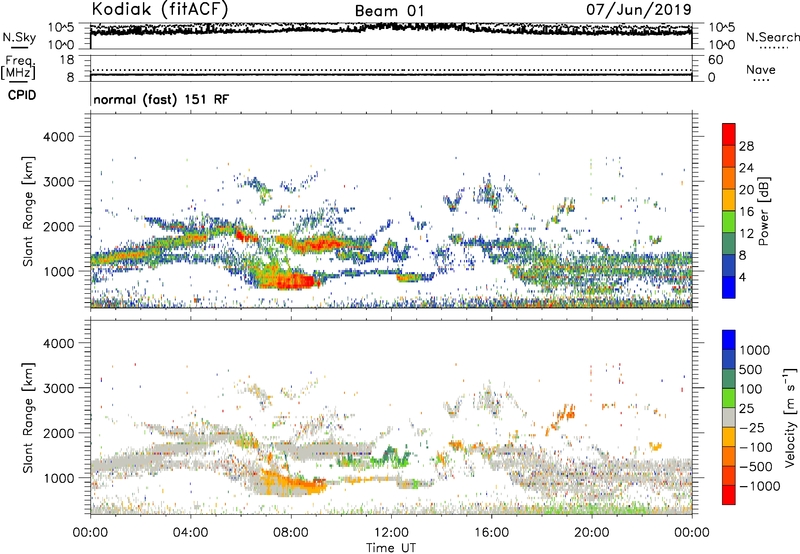800x554 pixels.
Task: Click the '08:00' time tick label
Action: click(291, 533)
